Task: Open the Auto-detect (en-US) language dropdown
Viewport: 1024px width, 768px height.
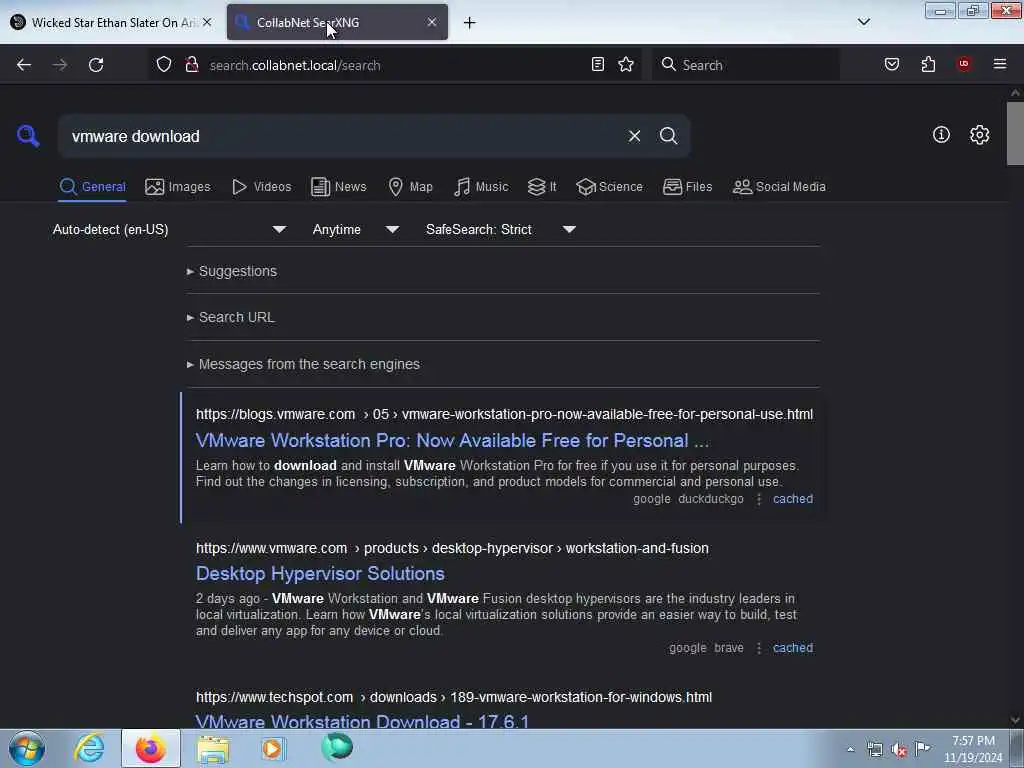Action: (169, 229)
